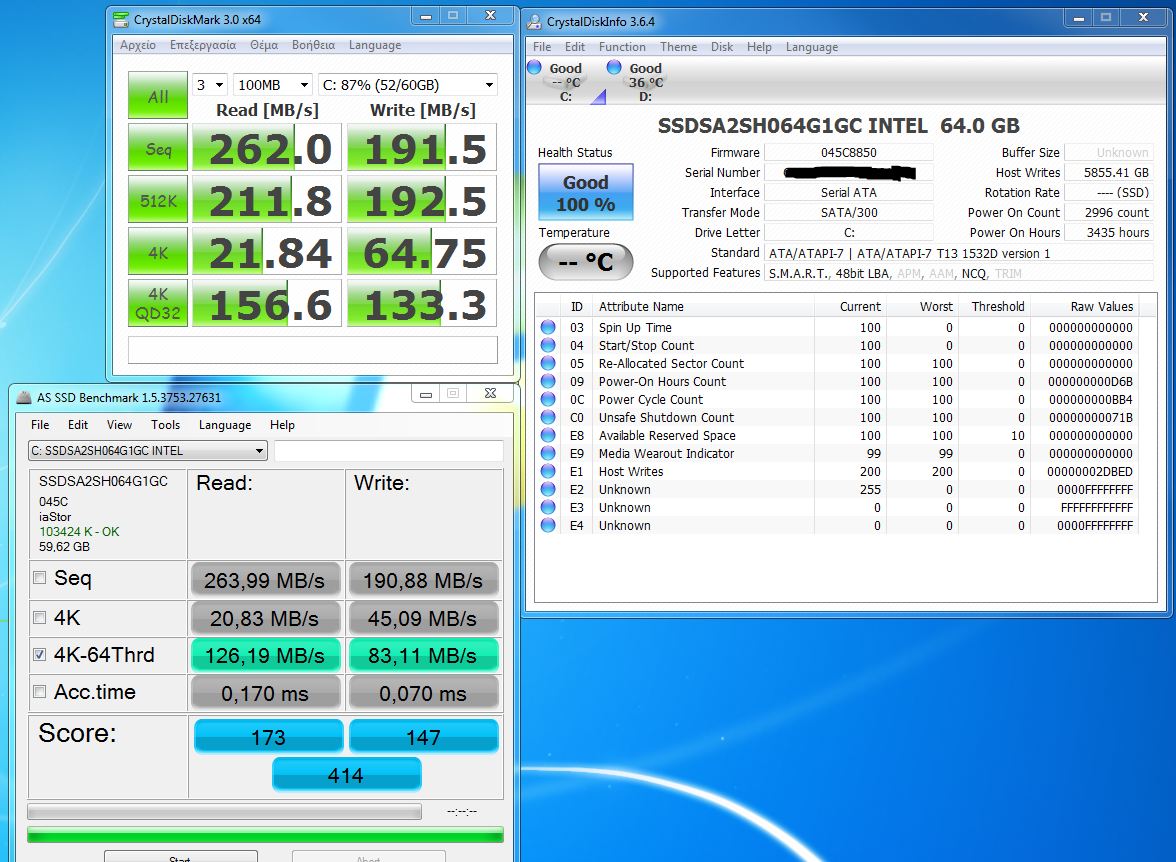Expand the AS SSD drive selection dropdown
The width and height of the screenshot is (1176, 862).
coord(147,451)
